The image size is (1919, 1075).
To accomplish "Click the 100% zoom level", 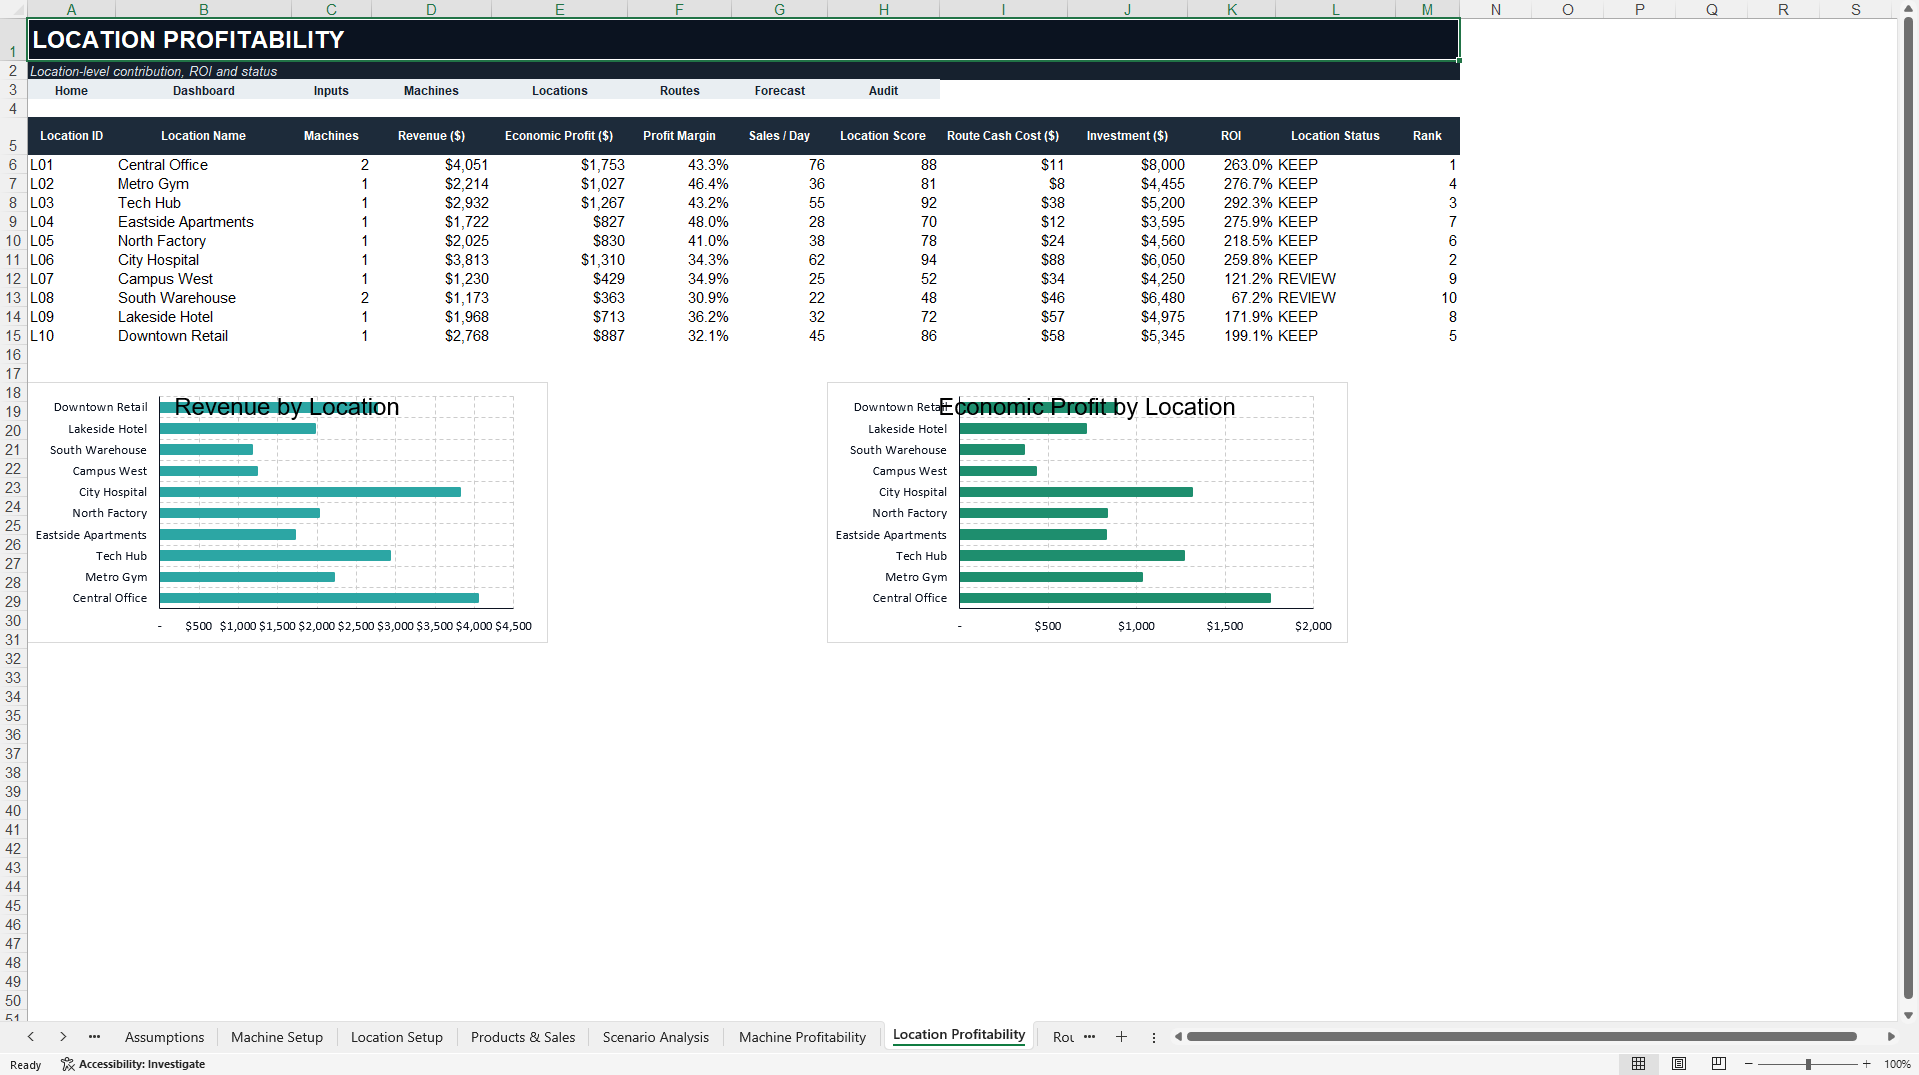I will [1897, 1064].
